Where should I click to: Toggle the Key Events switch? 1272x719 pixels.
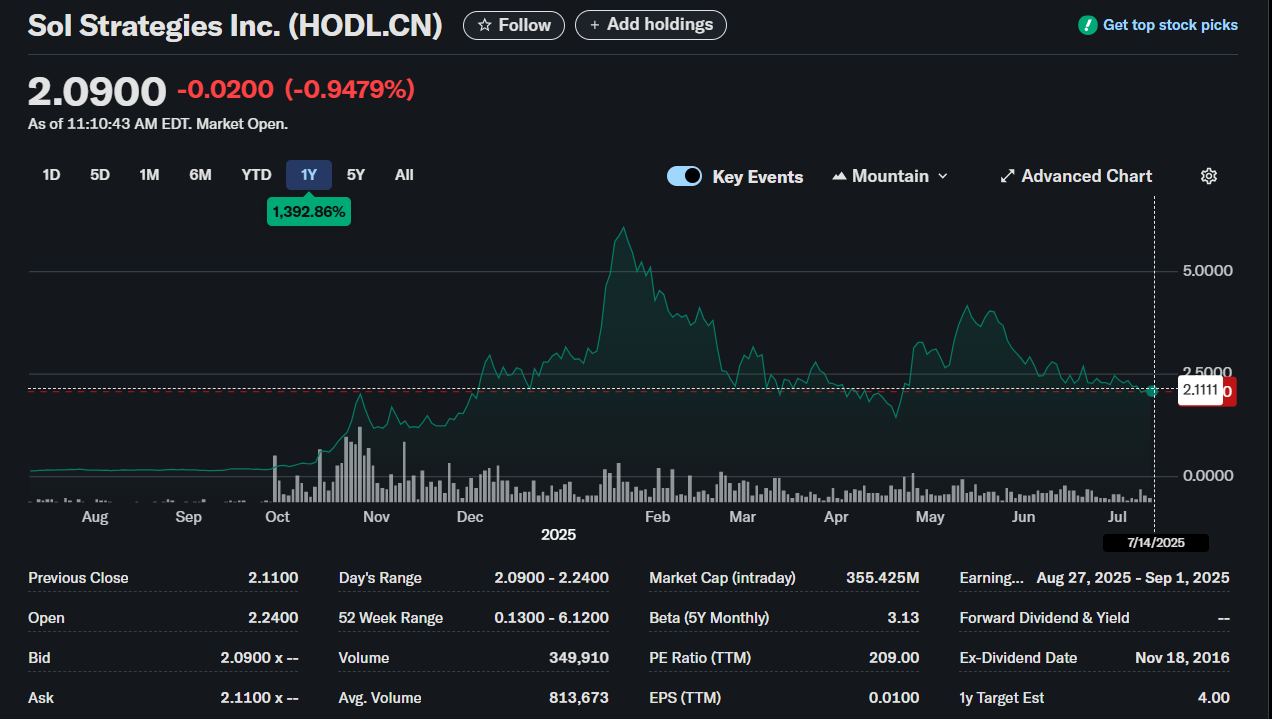coord(685,176)
